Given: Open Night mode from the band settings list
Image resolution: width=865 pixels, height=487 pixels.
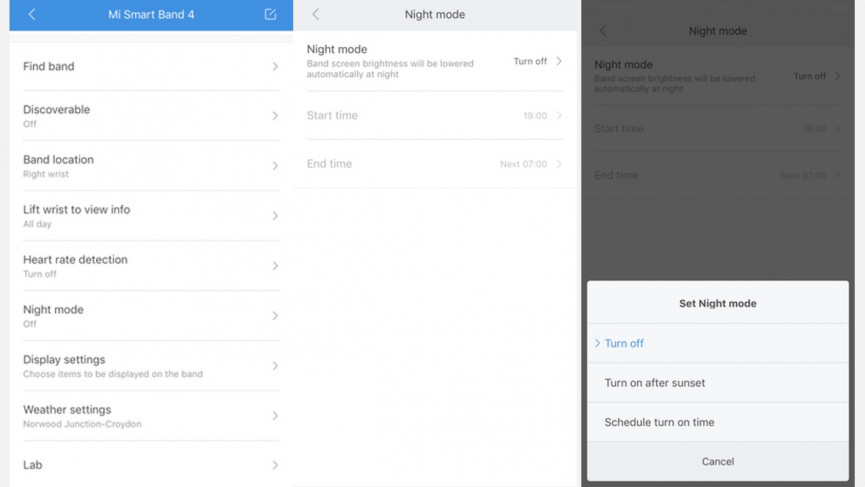Looking at the screenshot, I should (150, 316).
